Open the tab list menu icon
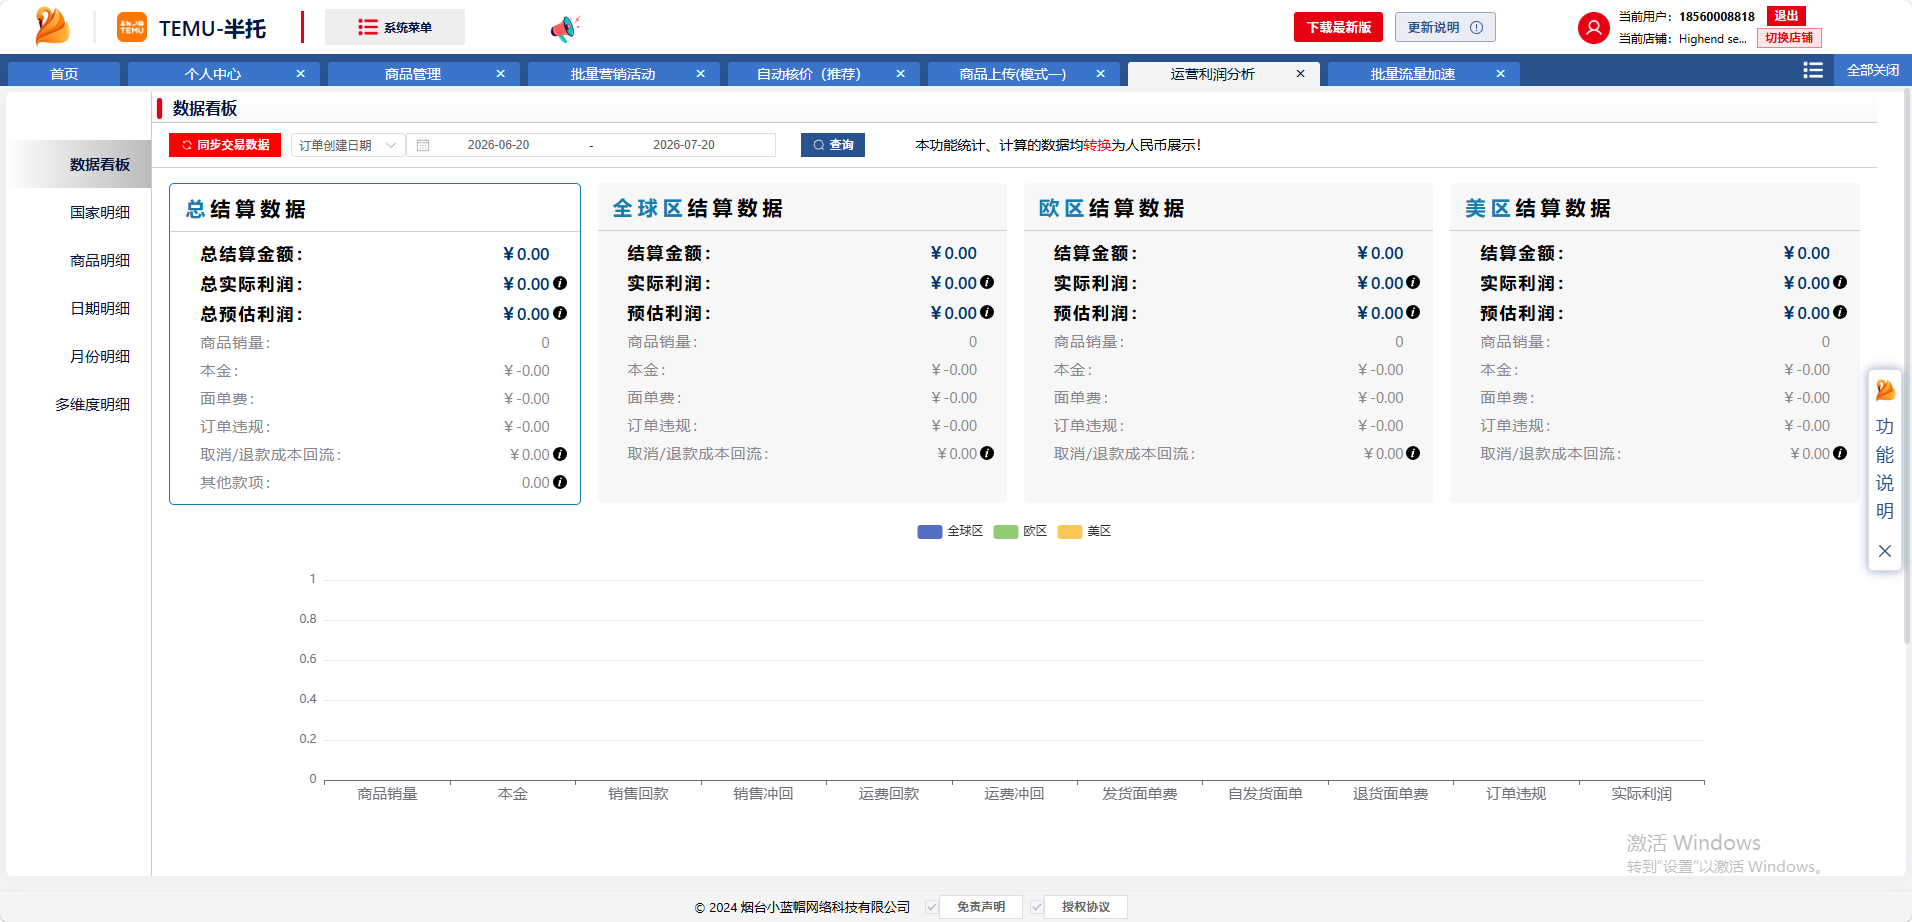This screenshot has height=922, width=1912. (1813, 70)
